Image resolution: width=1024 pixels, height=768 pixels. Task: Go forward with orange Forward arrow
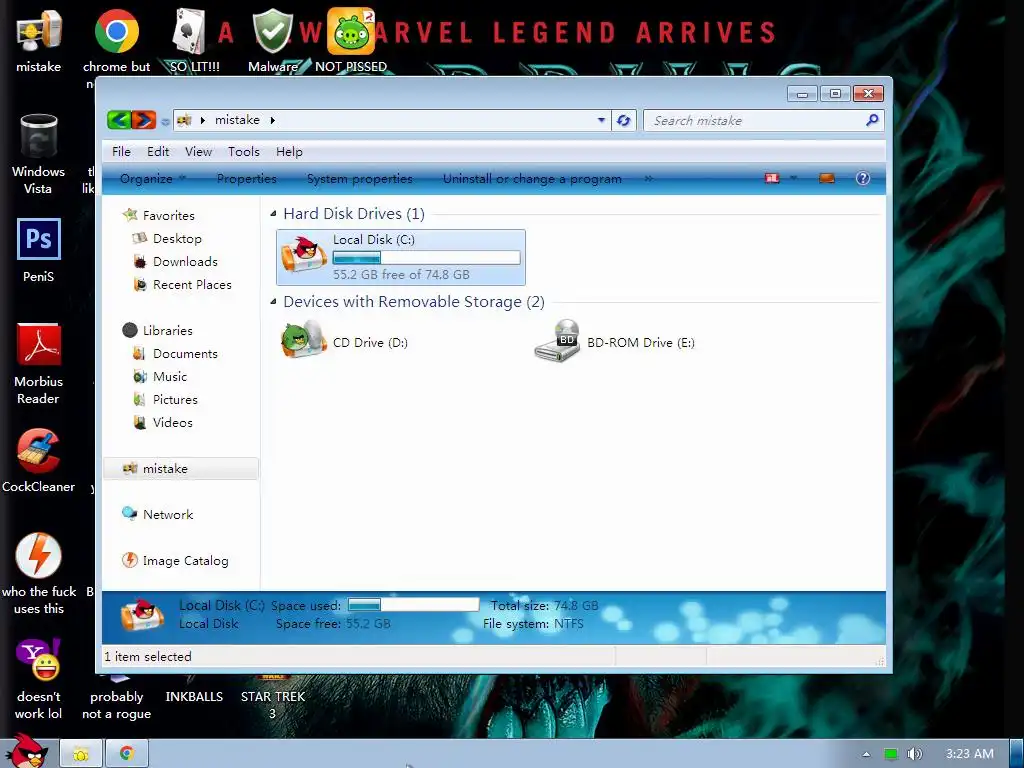click(x=144, y=120)
